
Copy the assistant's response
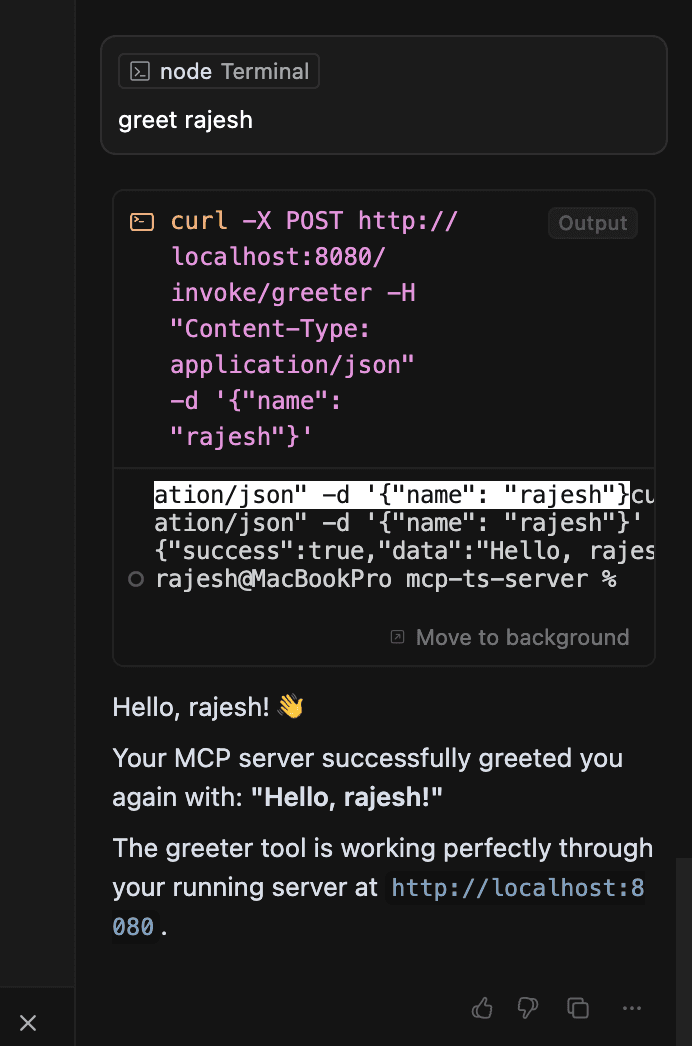[577, 1008]
